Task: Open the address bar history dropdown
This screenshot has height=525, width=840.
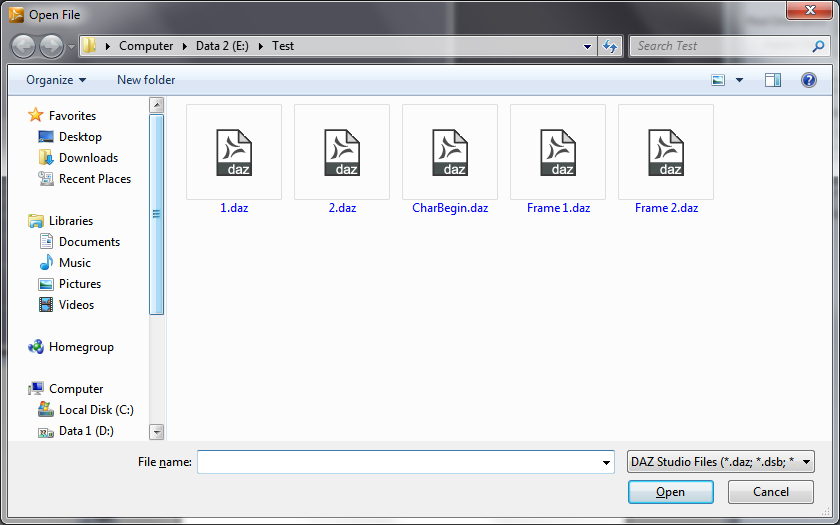Action: click(x=587, y=47)
